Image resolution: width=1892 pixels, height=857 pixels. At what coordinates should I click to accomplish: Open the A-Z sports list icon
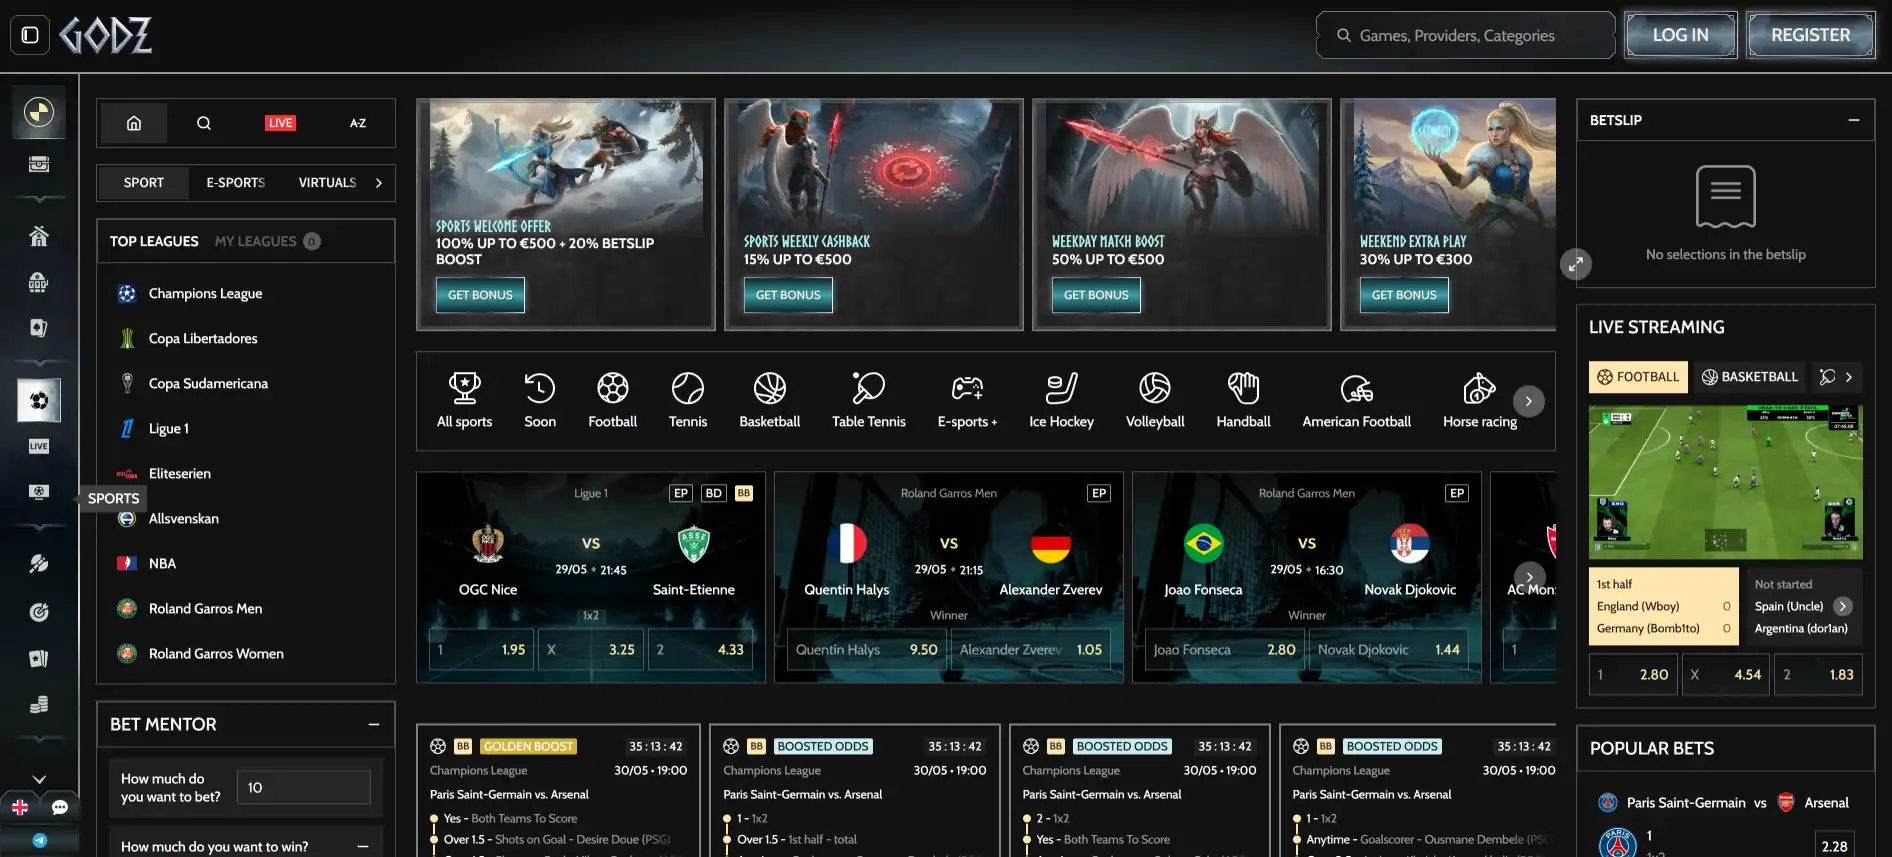[x=358, y=123]
